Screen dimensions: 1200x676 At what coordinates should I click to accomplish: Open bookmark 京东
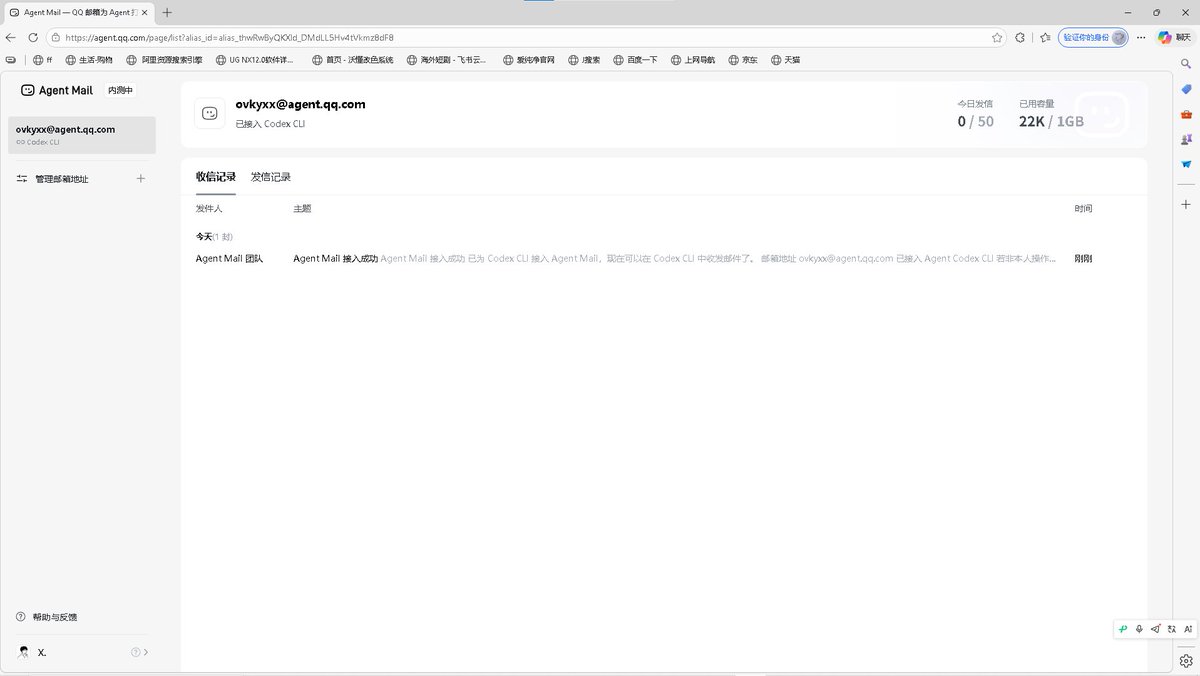[x=742, y=60]
